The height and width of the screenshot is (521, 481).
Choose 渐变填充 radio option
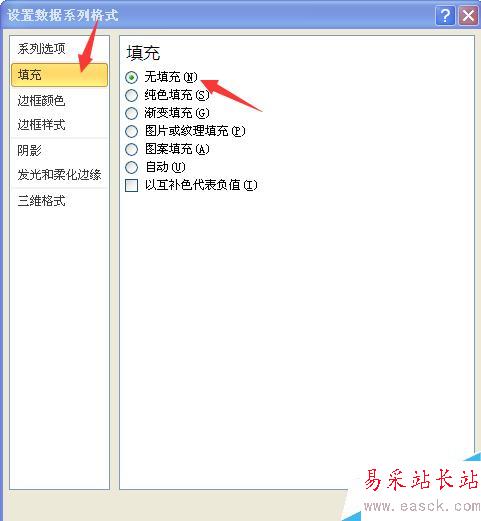131,113
